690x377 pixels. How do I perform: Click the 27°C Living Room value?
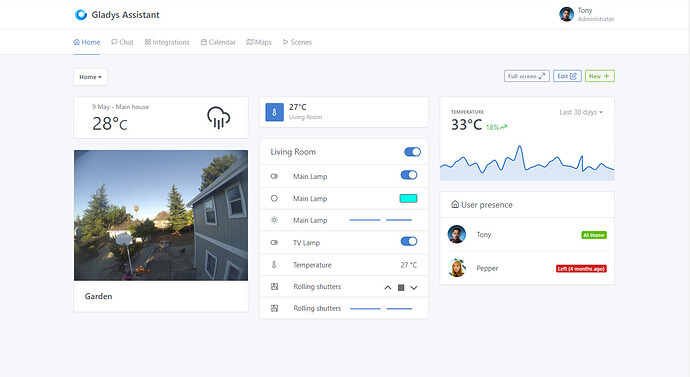click(297, 107)
